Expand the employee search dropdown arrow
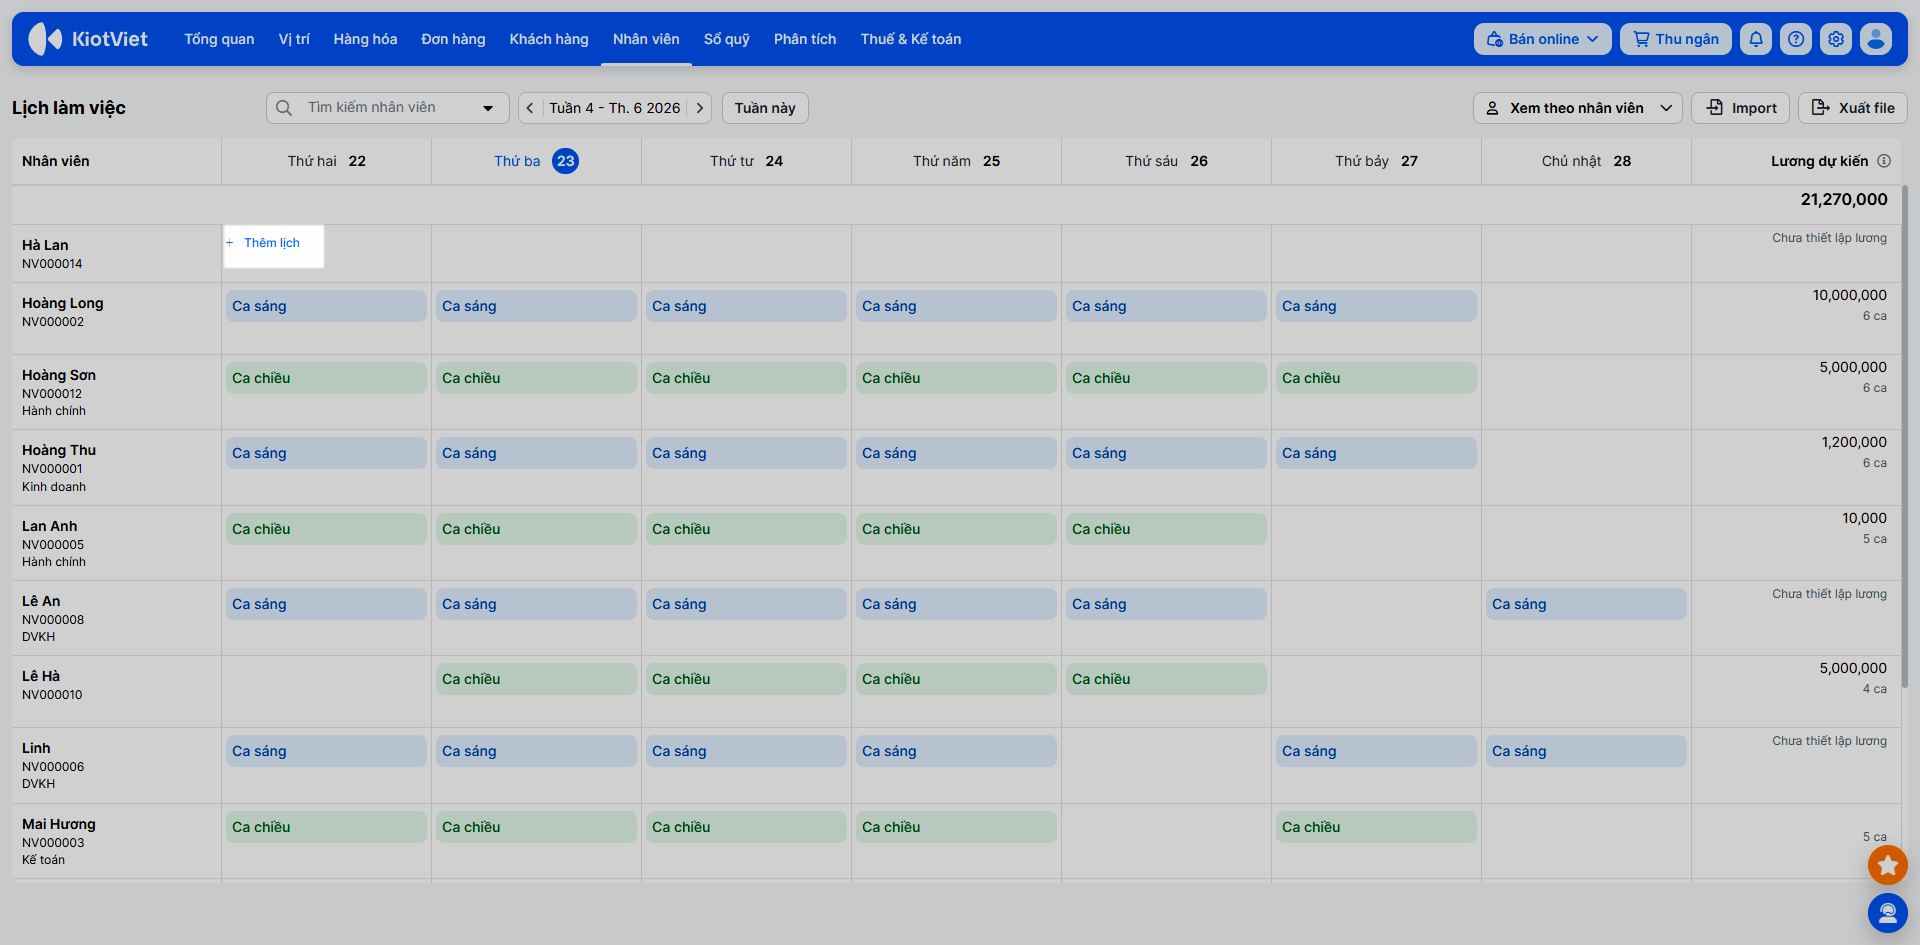This screenshot has width=1920, height=945. click(x=488, y=108)
